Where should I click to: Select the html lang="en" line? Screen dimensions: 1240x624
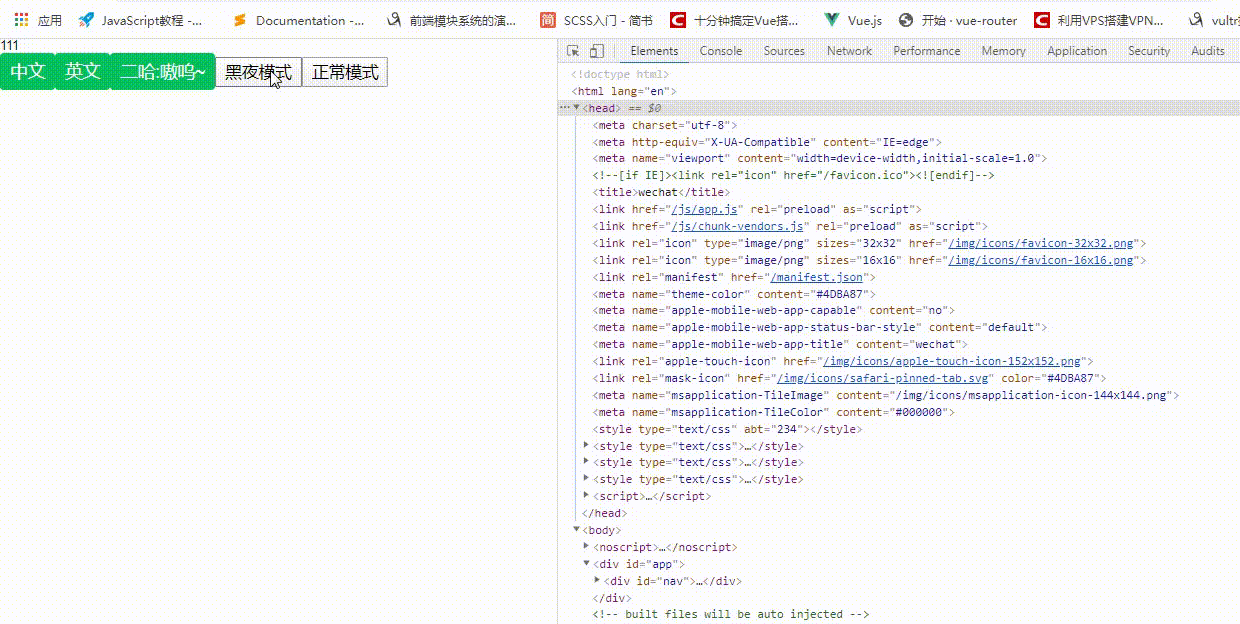(624, 91)
